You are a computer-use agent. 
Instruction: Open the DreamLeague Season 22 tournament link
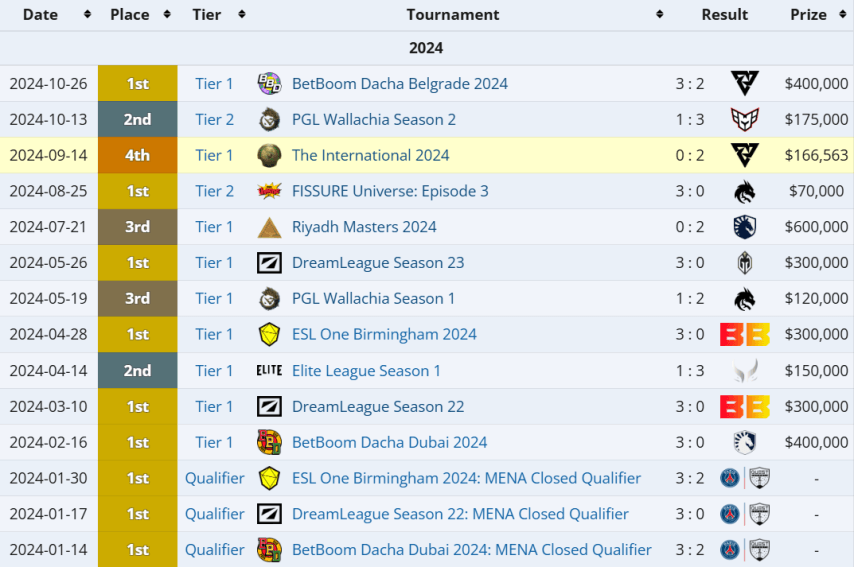click(x=378, y=407)
